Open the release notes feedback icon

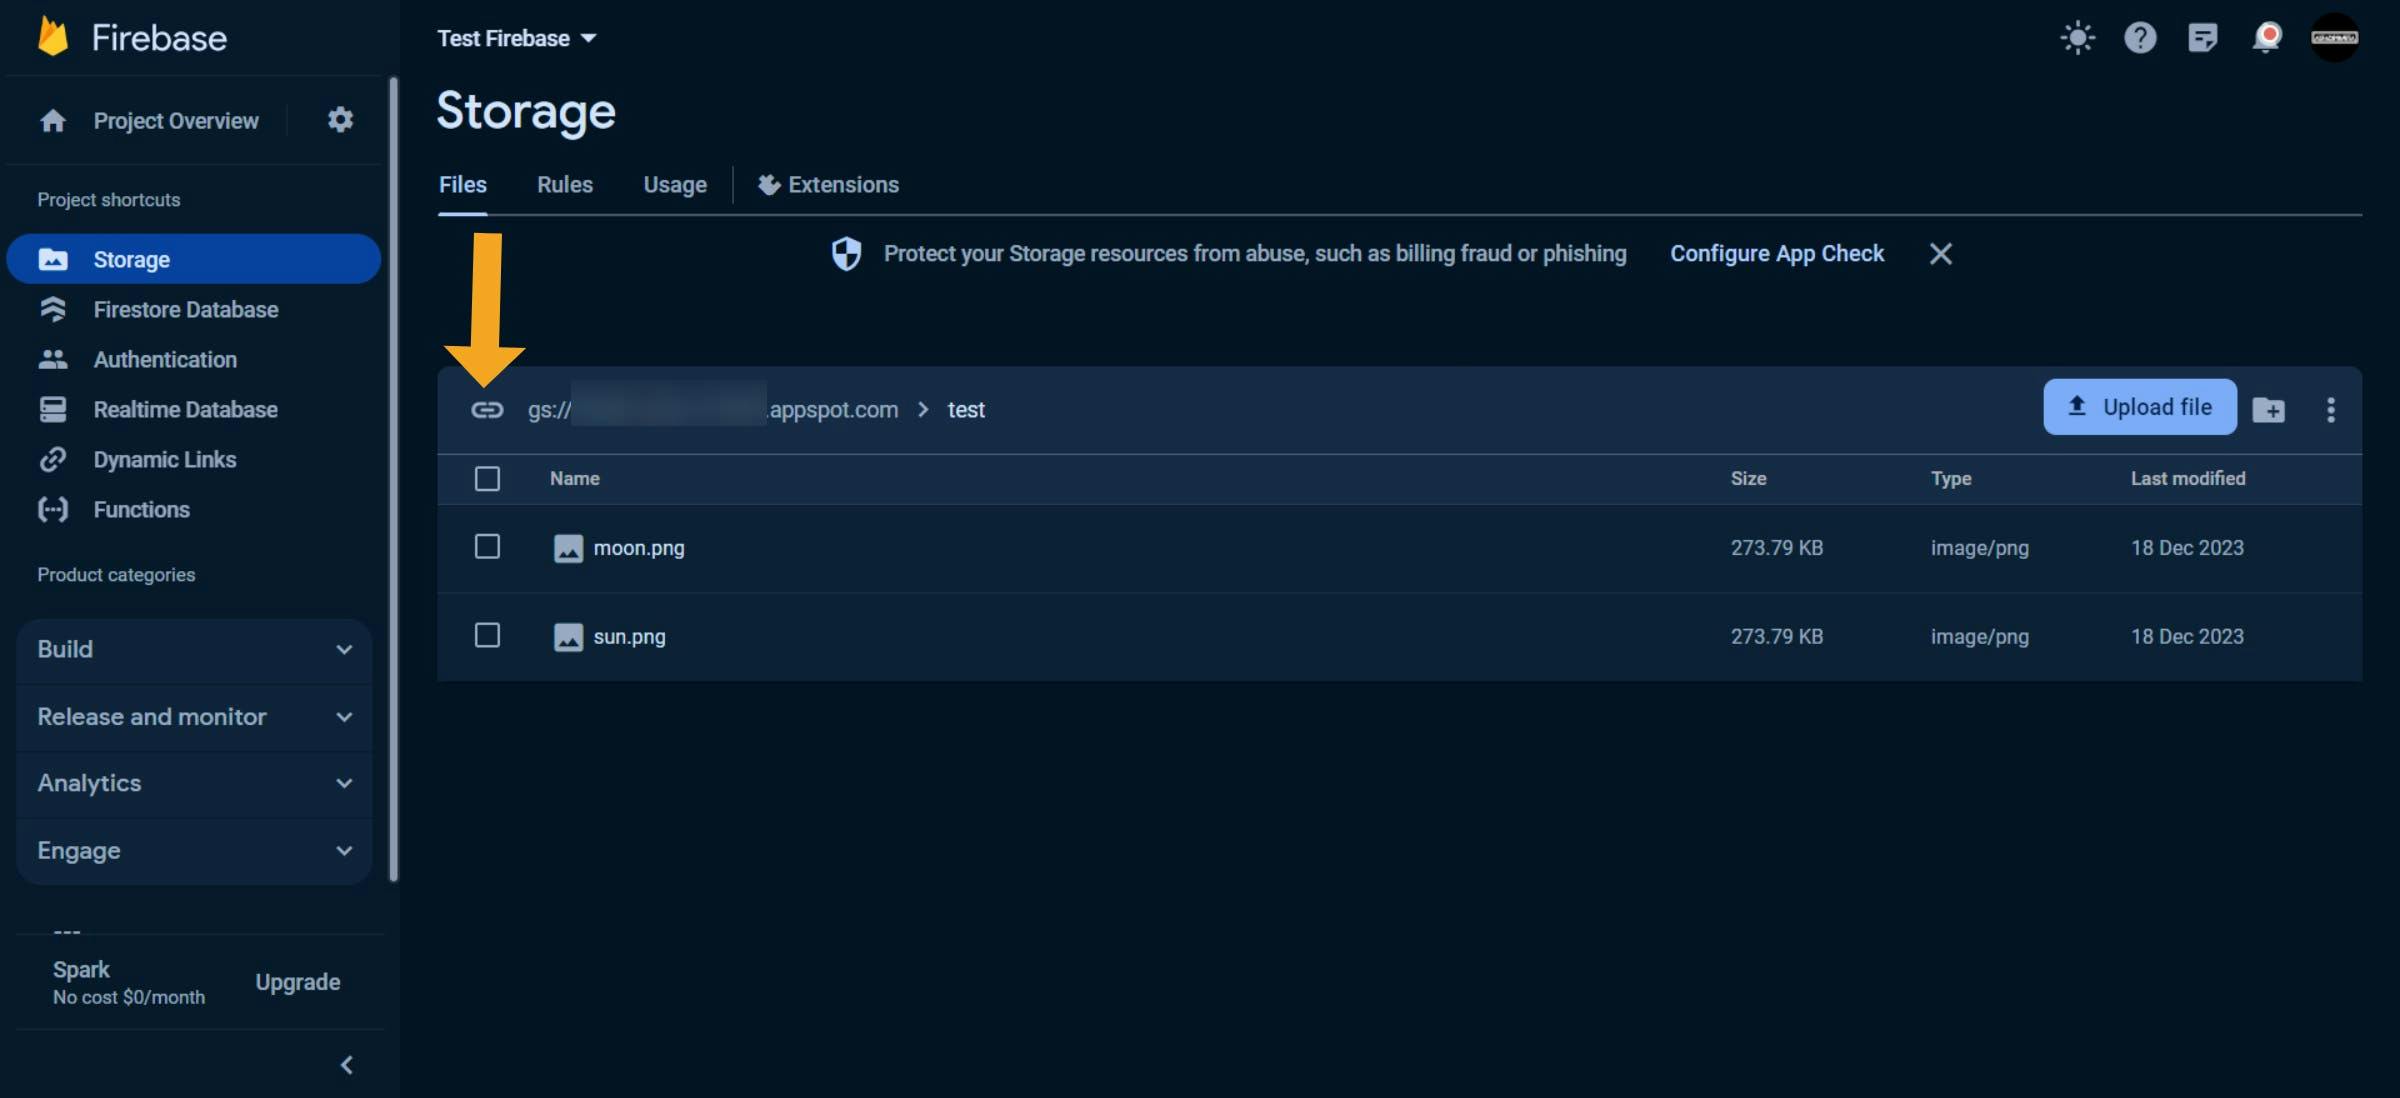[2202, 38]
